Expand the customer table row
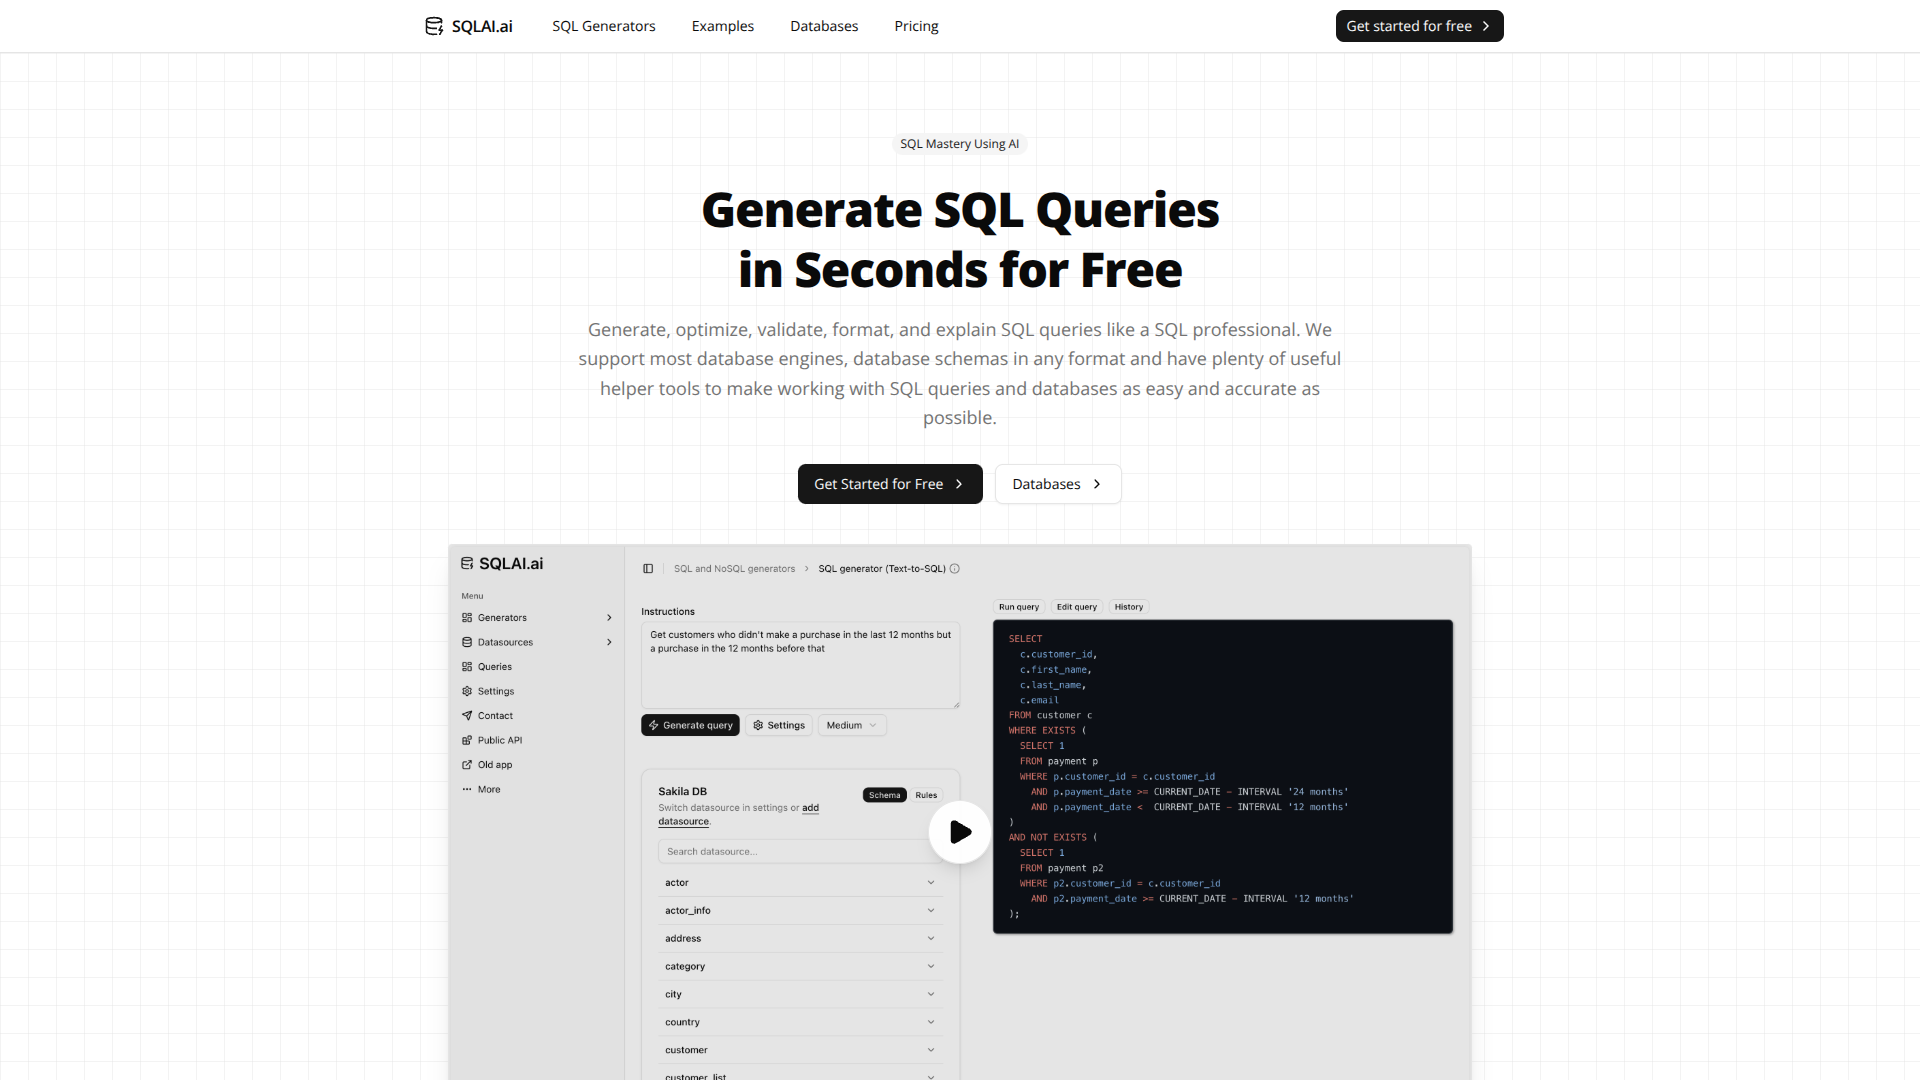The height and width of the screenshot is (1080, 1920). click(x=800, y=1051)
